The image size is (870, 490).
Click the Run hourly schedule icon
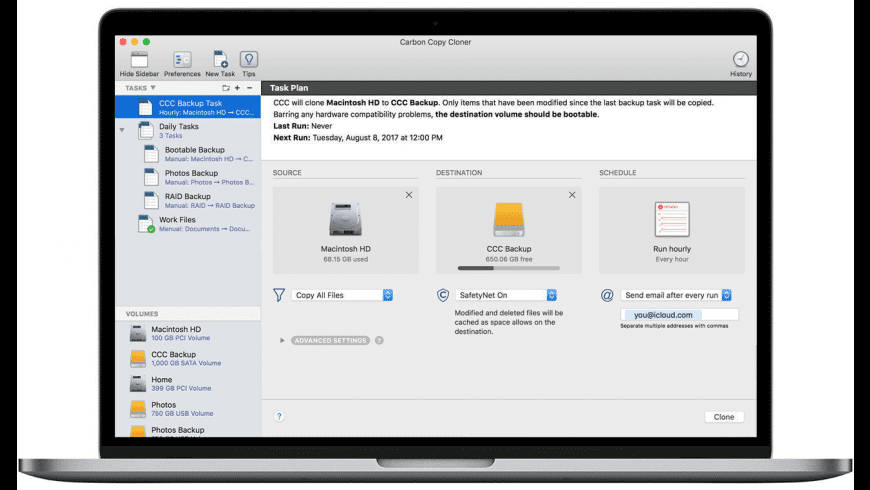[672, 219]
